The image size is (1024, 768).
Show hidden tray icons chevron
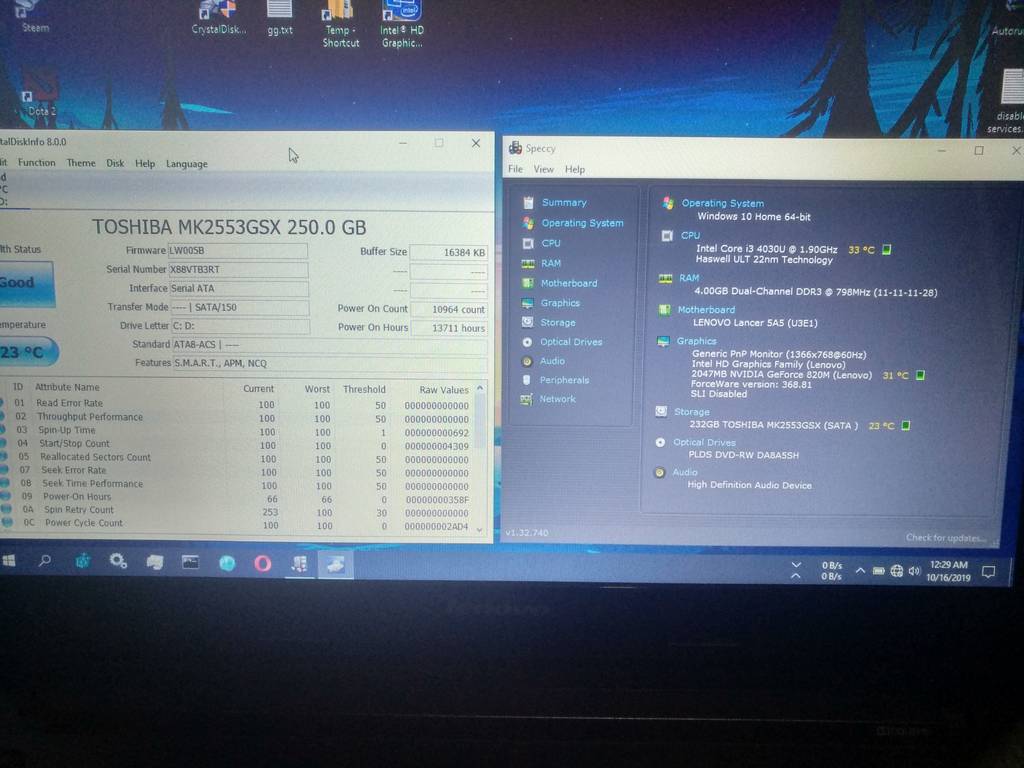(860, 571)
